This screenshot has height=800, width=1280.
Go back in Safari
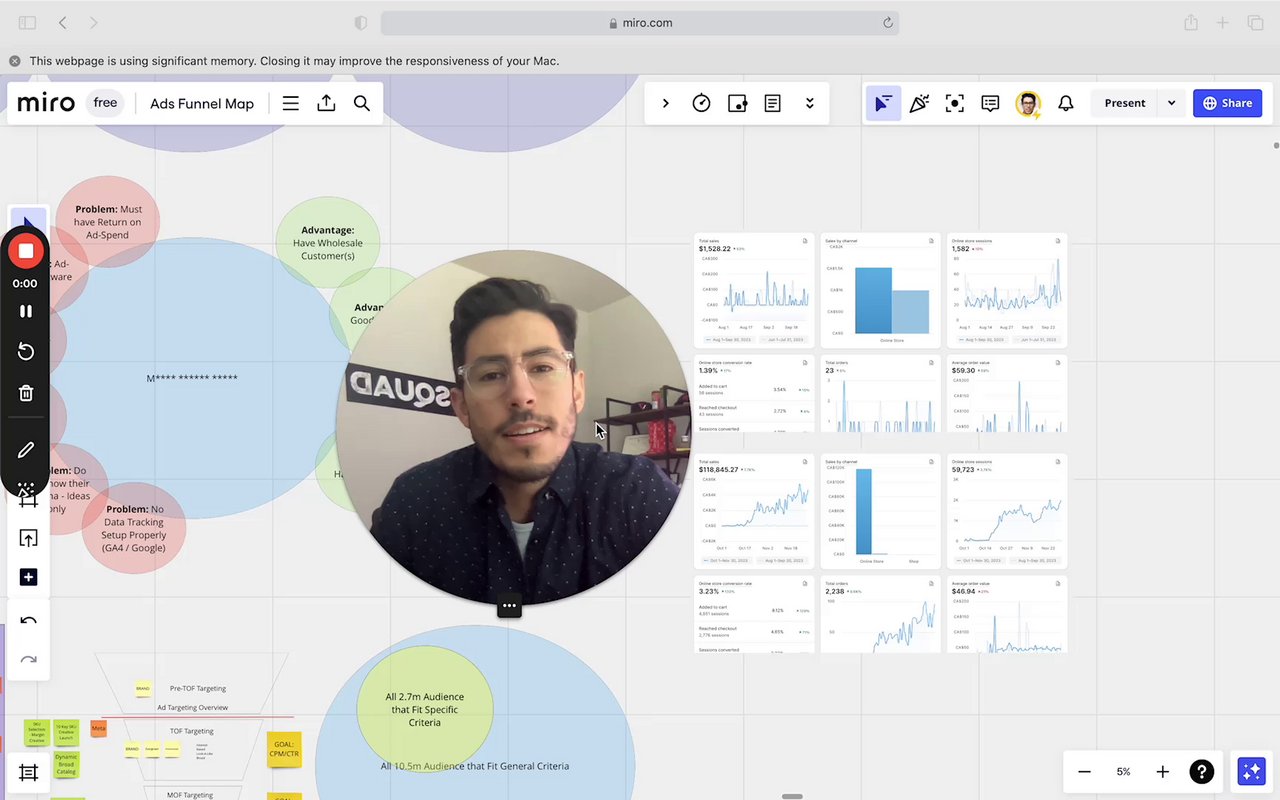coord(62,22)
